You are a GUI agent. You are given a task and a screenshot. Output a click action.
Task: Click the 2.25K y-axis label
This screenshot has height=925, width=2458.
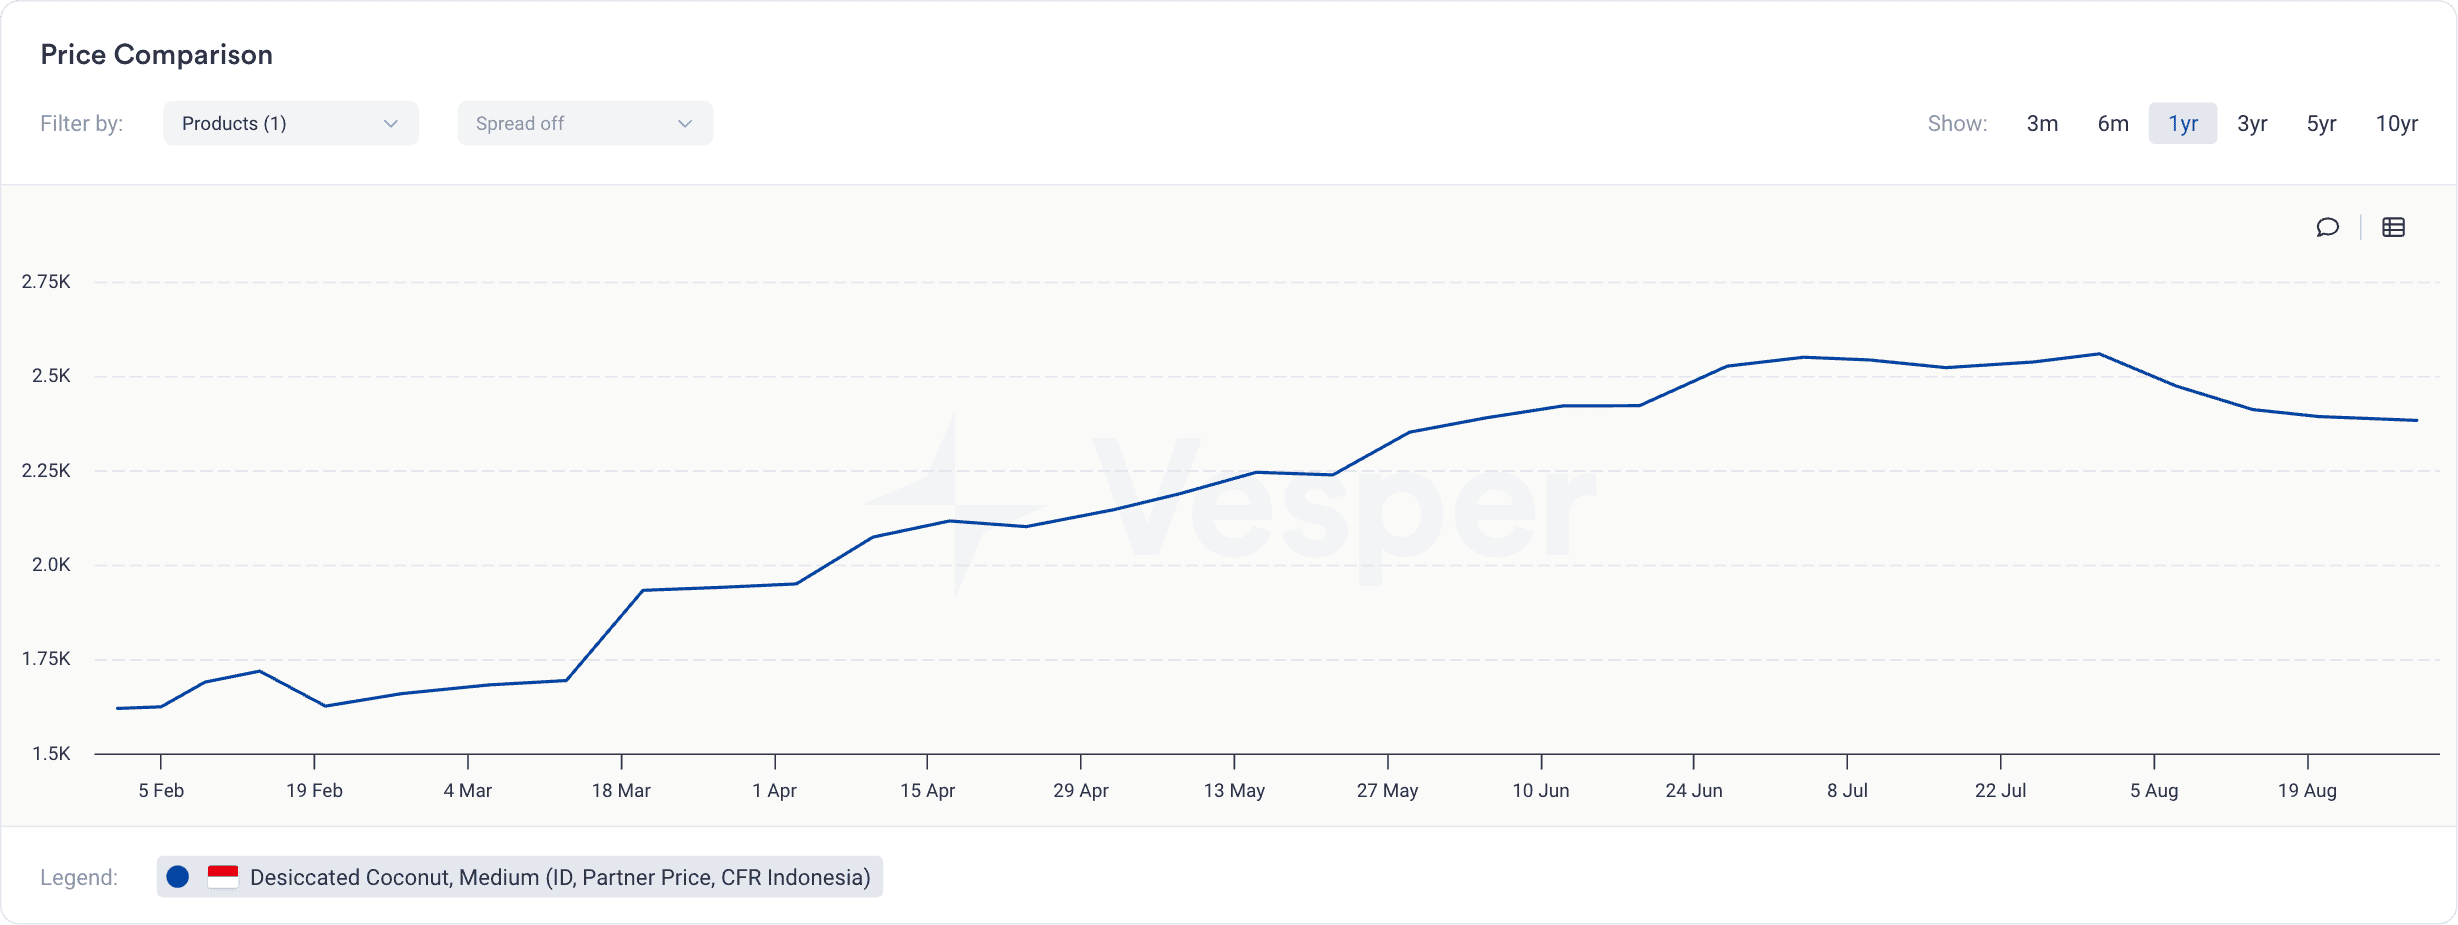click(46, 470)
